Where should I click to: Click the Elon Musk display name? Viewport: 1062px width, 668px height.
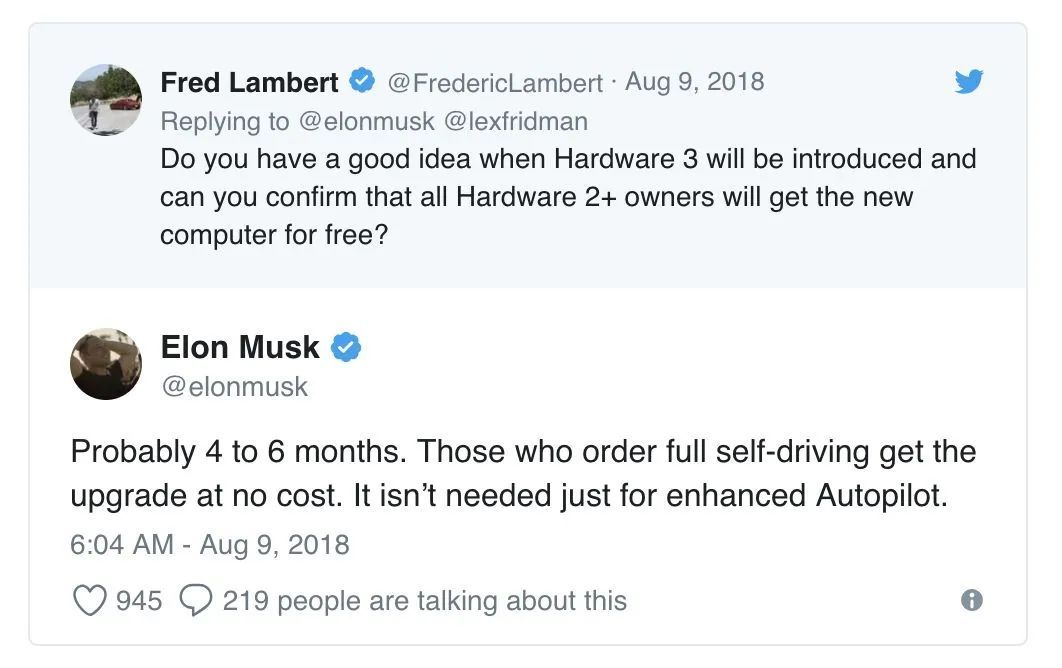pos(240,348)
